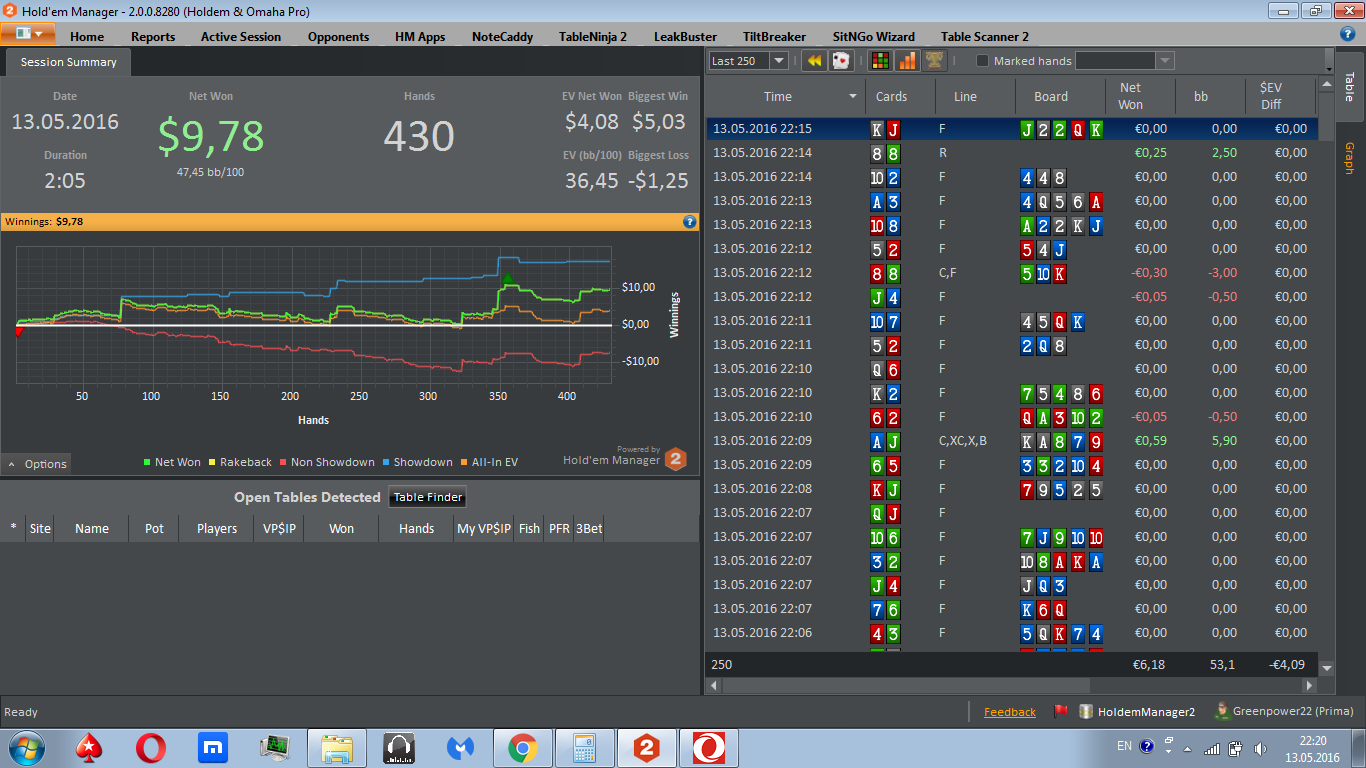1366x768 pixels.
Task: Go to the Home tab
Action: coord(87,37)
